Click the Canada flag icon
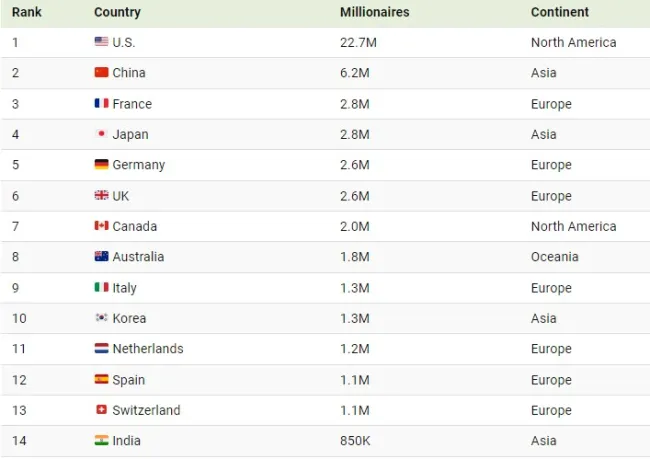Image resolution: width=650 pixels, height=459 pixels. [101, 226]
